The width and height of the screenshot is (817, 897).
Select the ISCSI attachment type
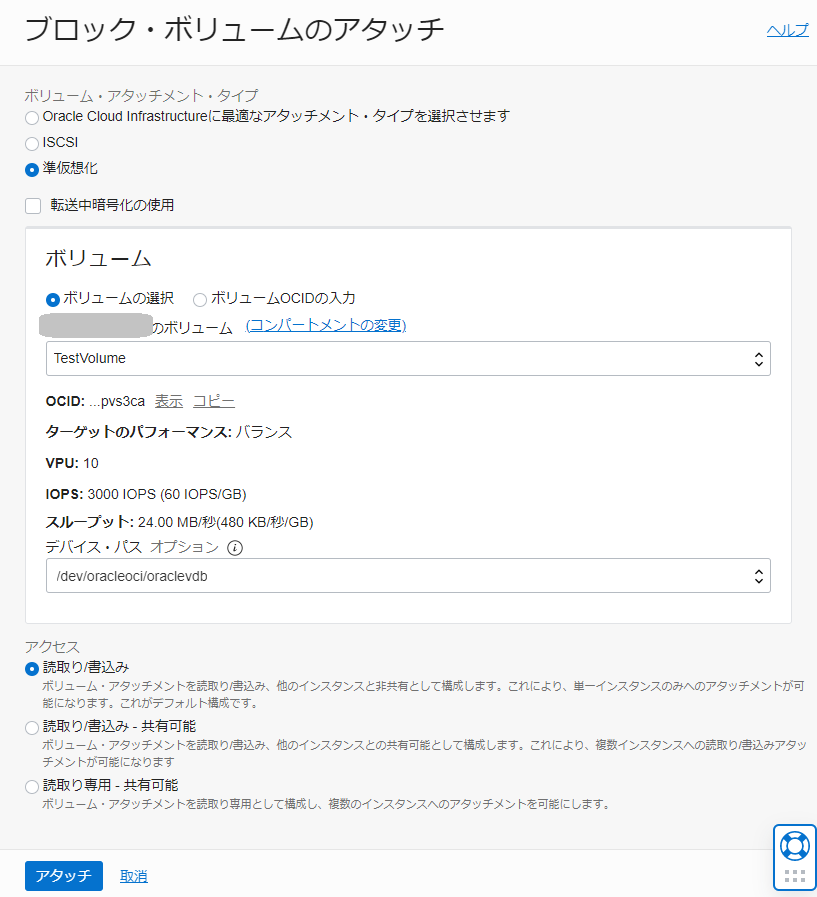[x=31, y=142]
